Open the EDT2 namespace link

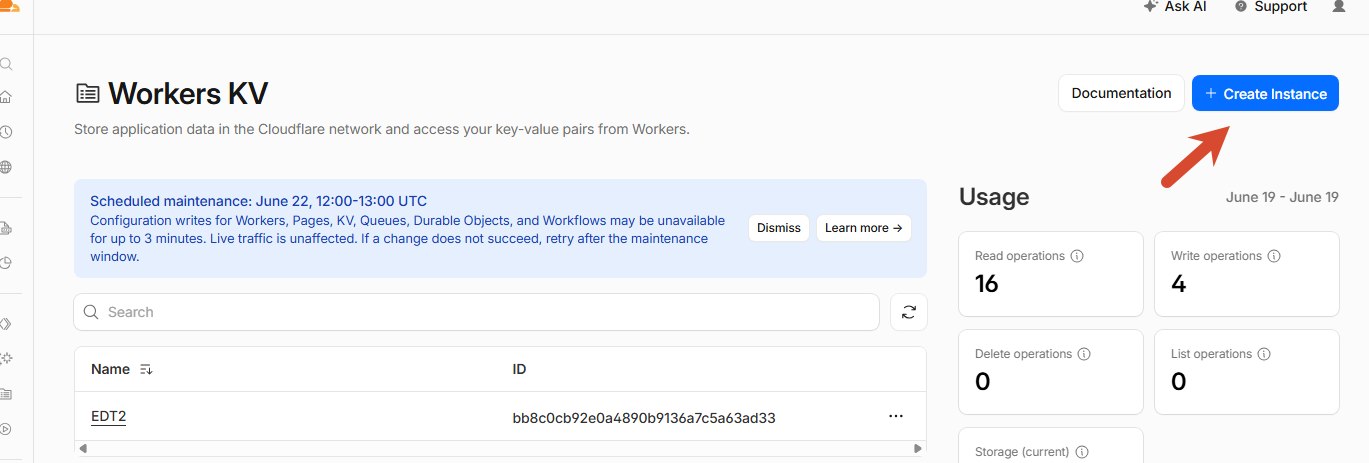click(x=108, y=416)
